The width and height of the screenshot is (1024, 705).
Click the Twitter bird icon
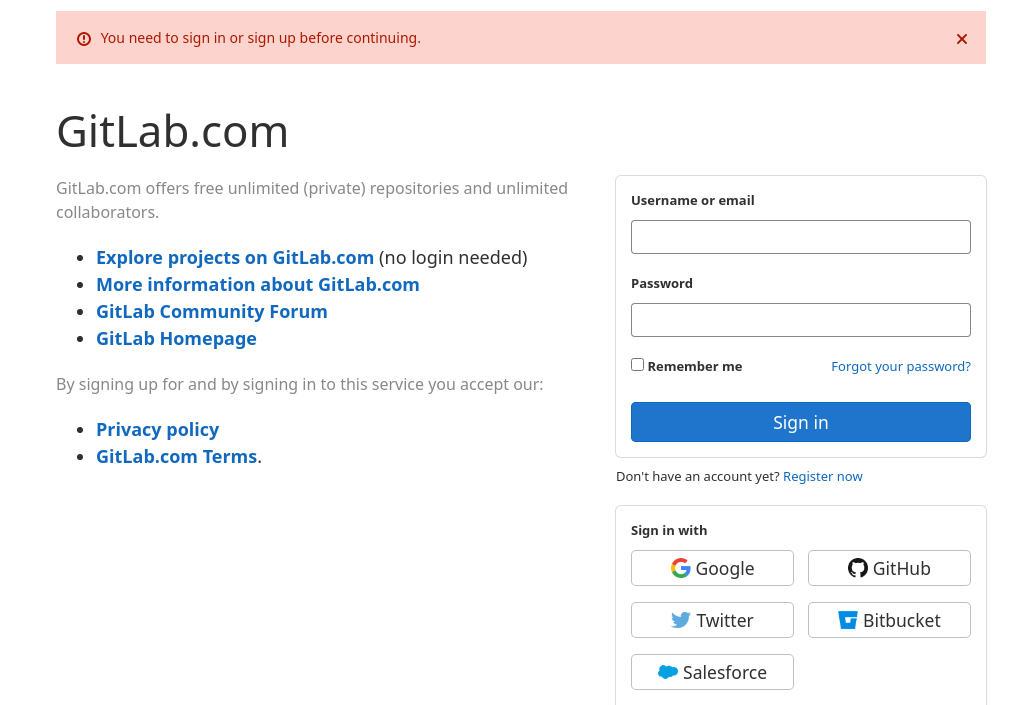click(680, 619)
